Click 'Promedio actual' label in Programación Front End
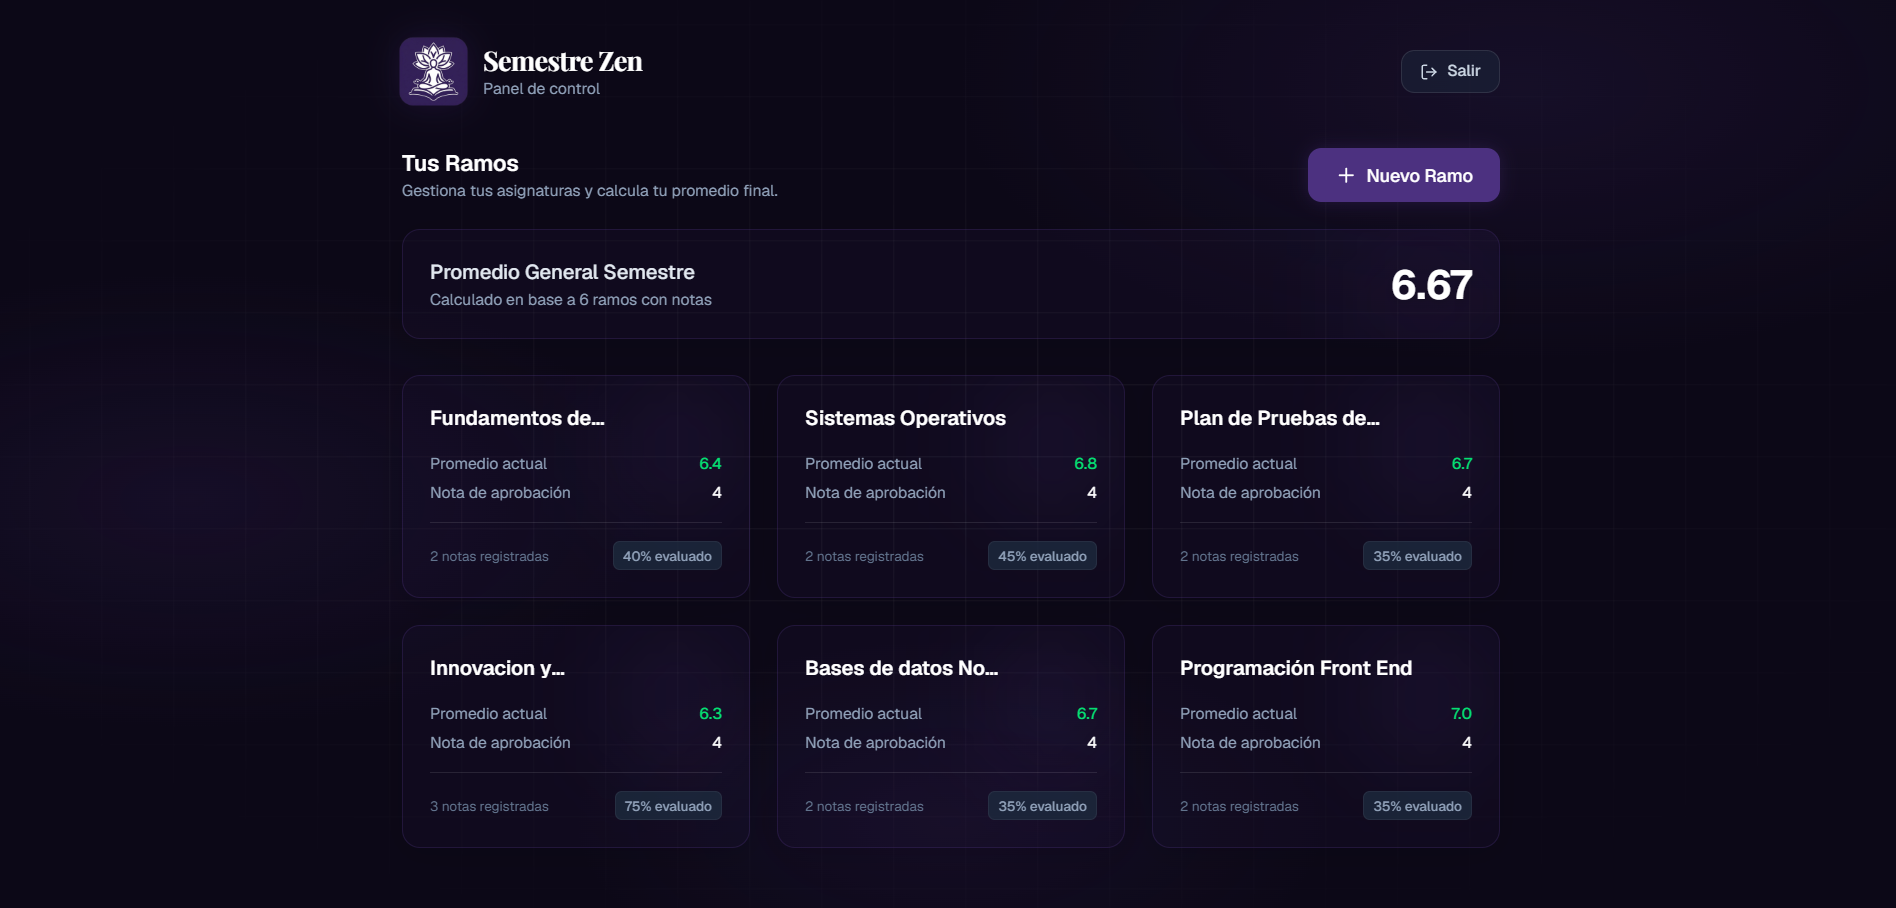 [1238, 714]
